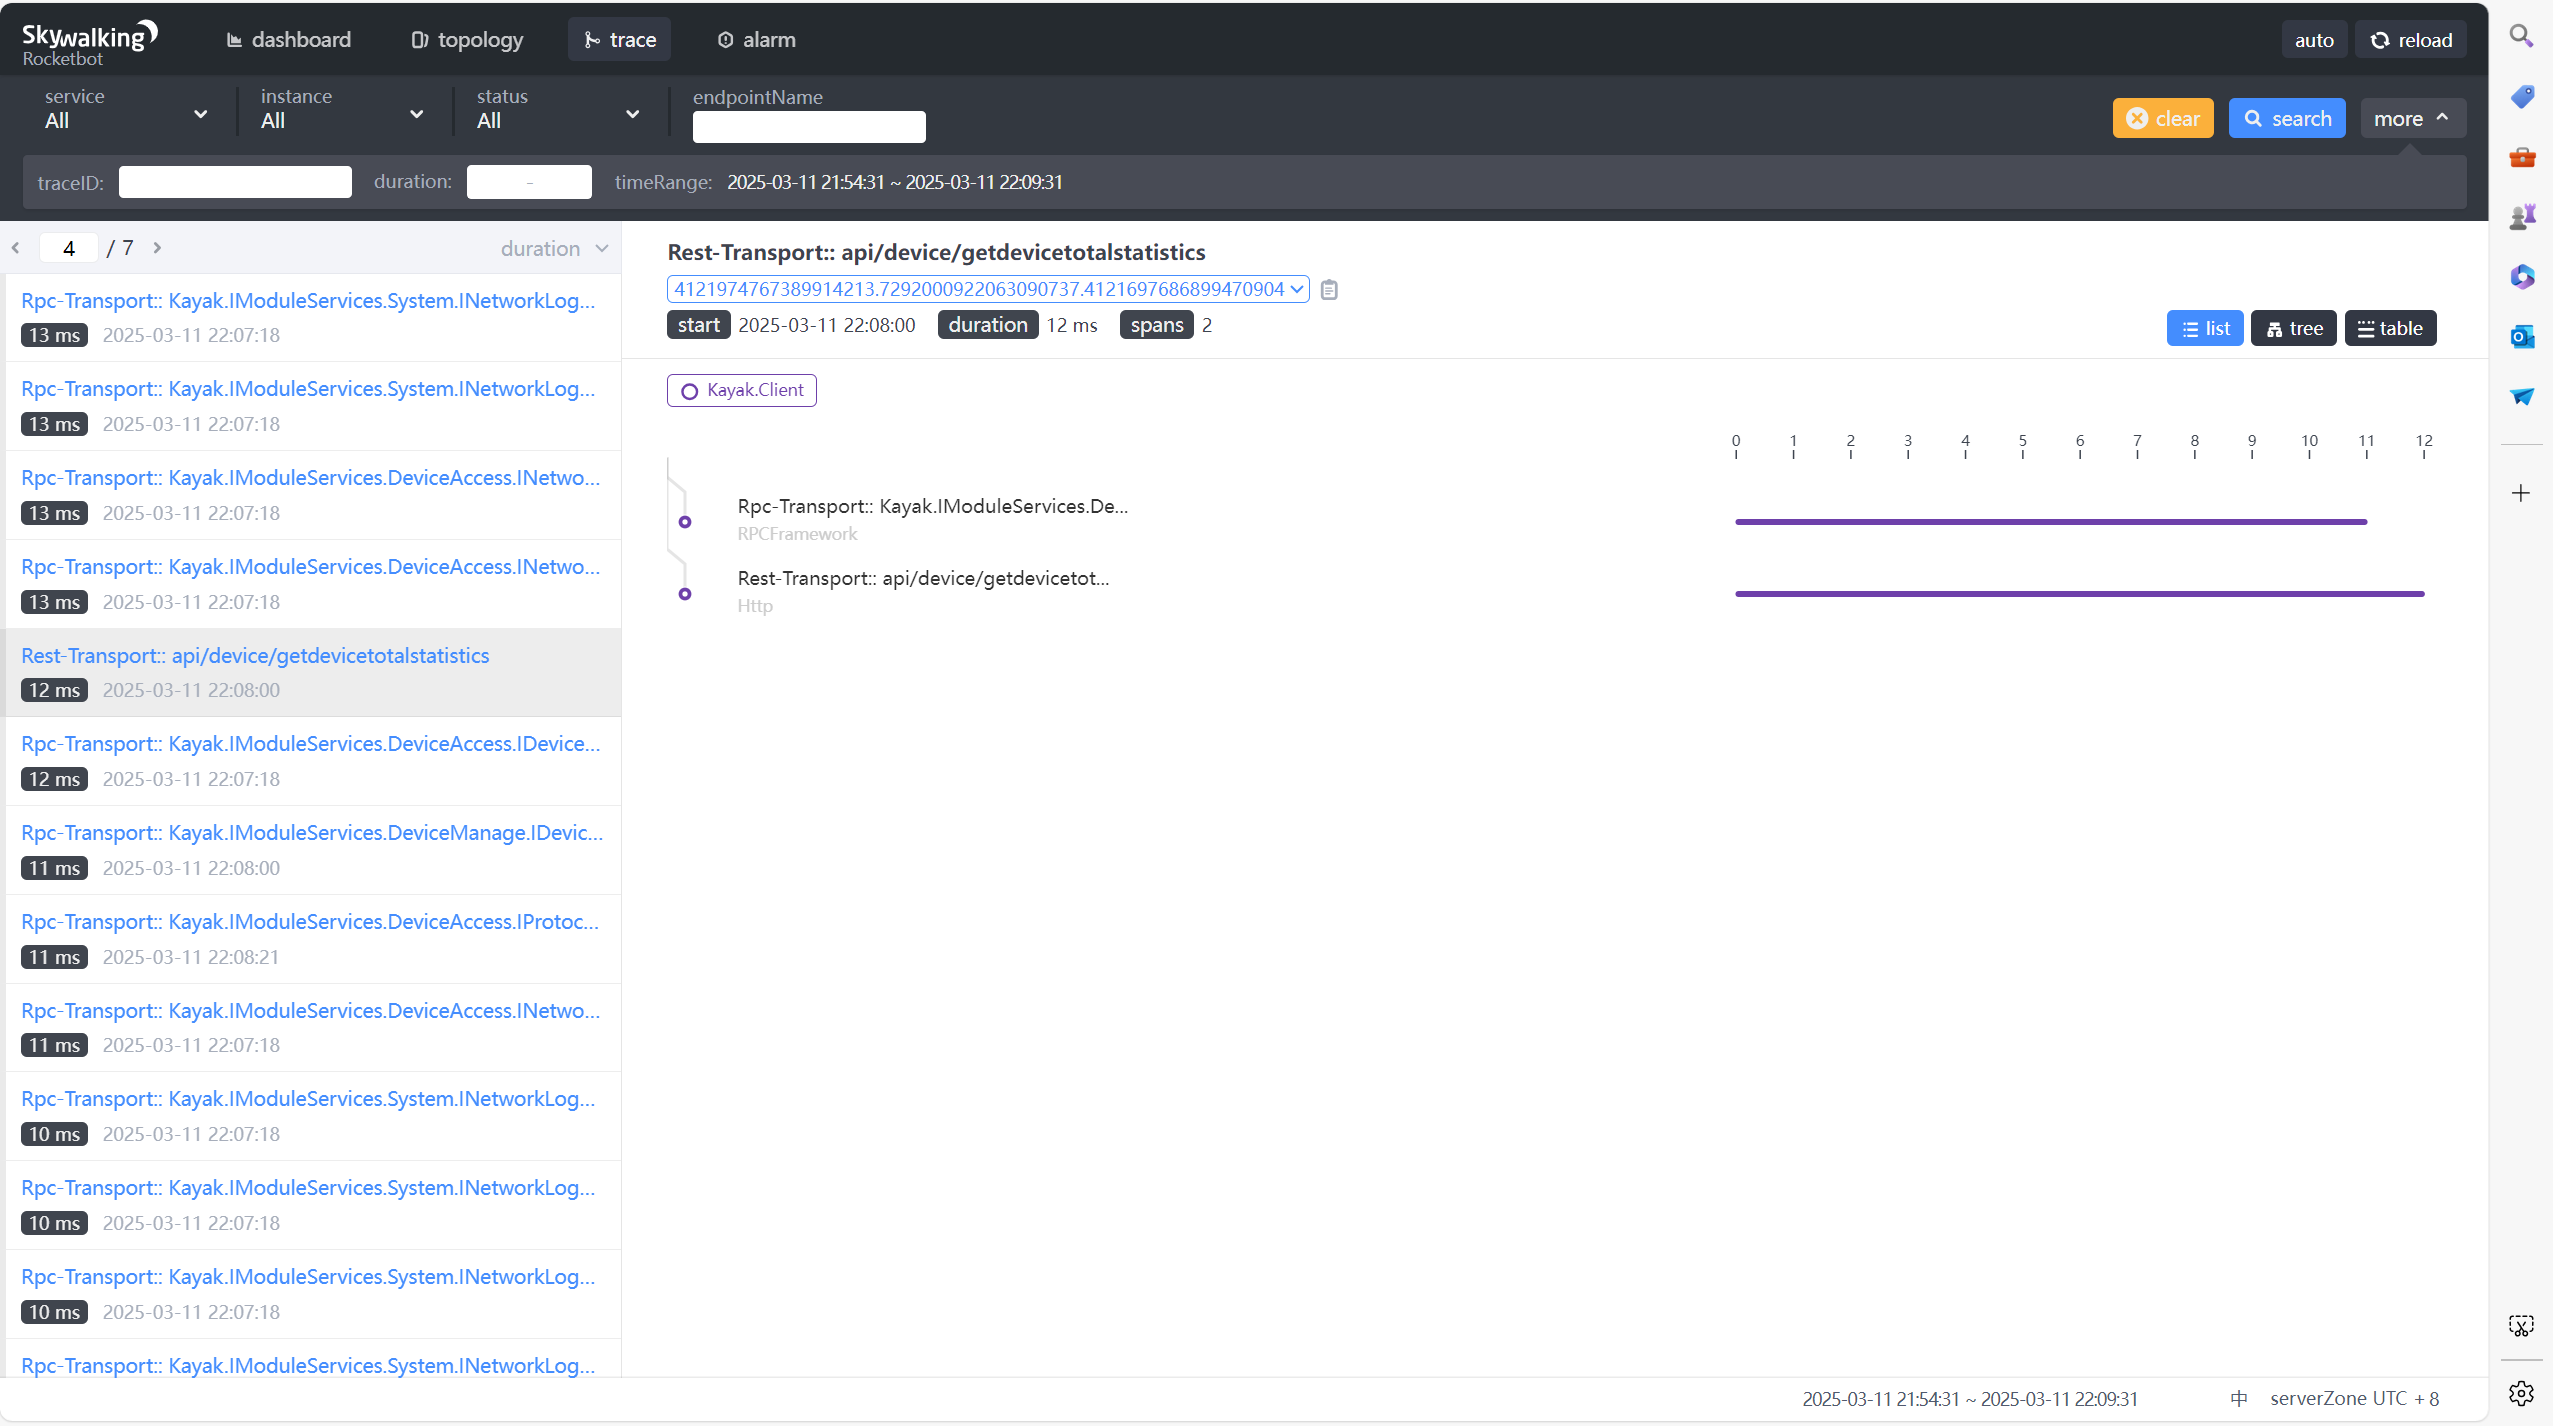Click the sidebar search magnifier icon
Viewport: 2553px width, 1426px height.
(x=2521, y=37)
